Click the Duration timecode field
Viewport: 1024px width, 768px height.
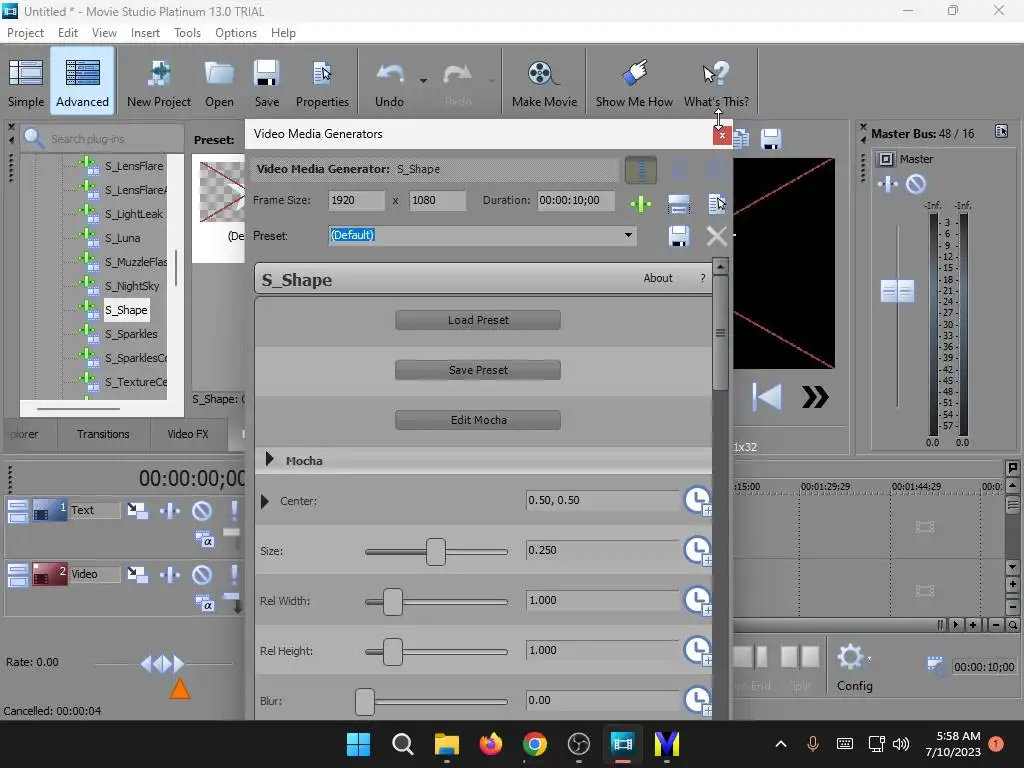575,200
